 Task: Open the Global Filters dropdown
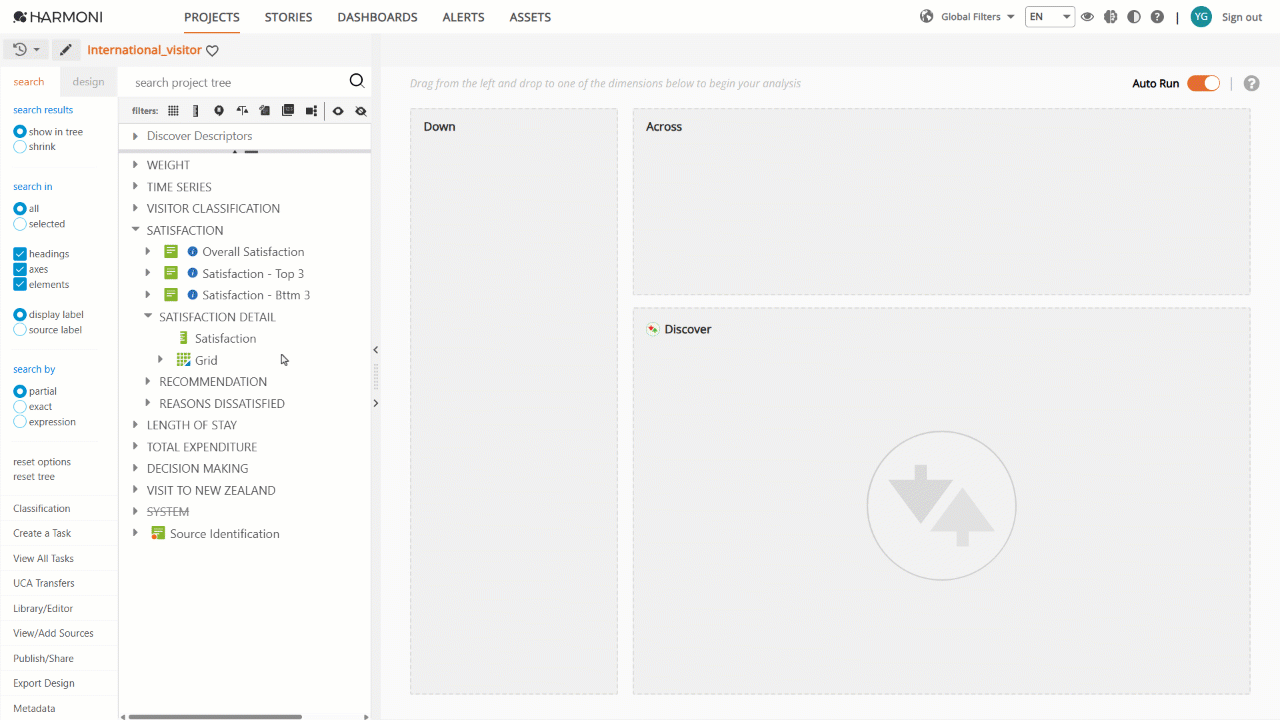978,17
